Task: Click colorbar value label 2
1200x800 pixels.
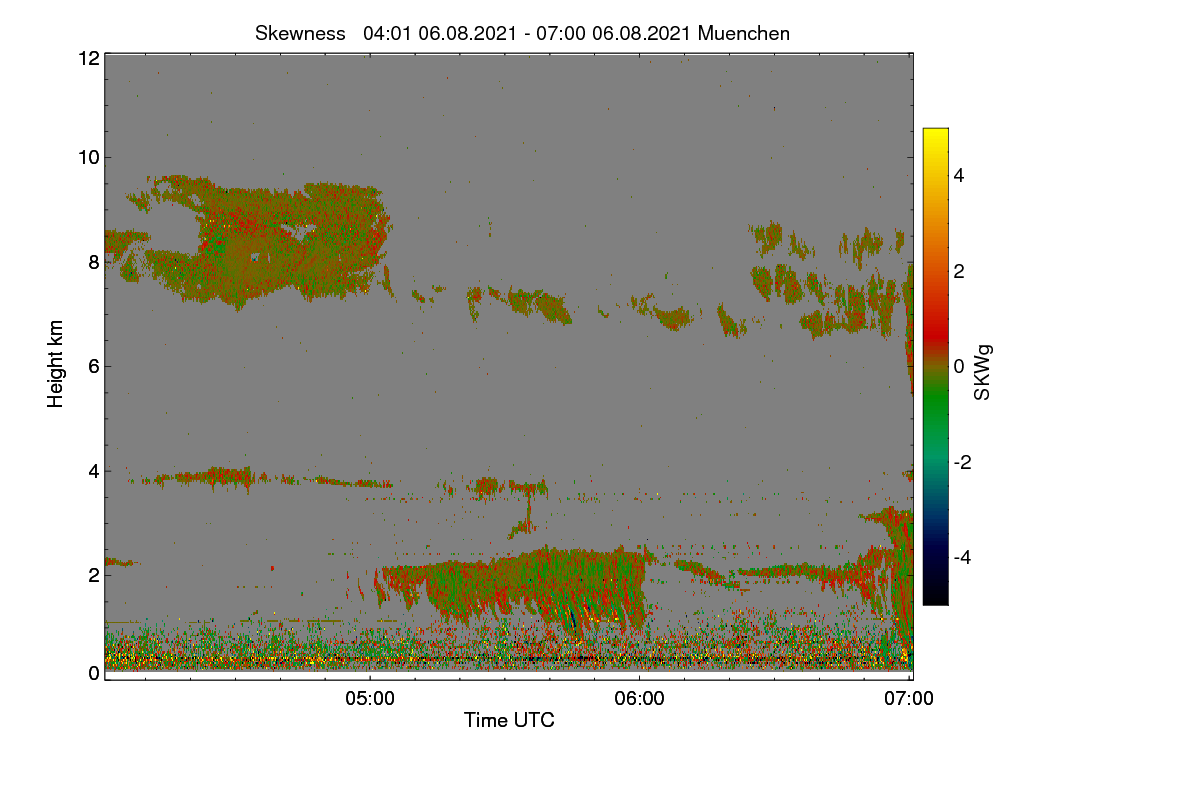Action: [x=960, y=271]
